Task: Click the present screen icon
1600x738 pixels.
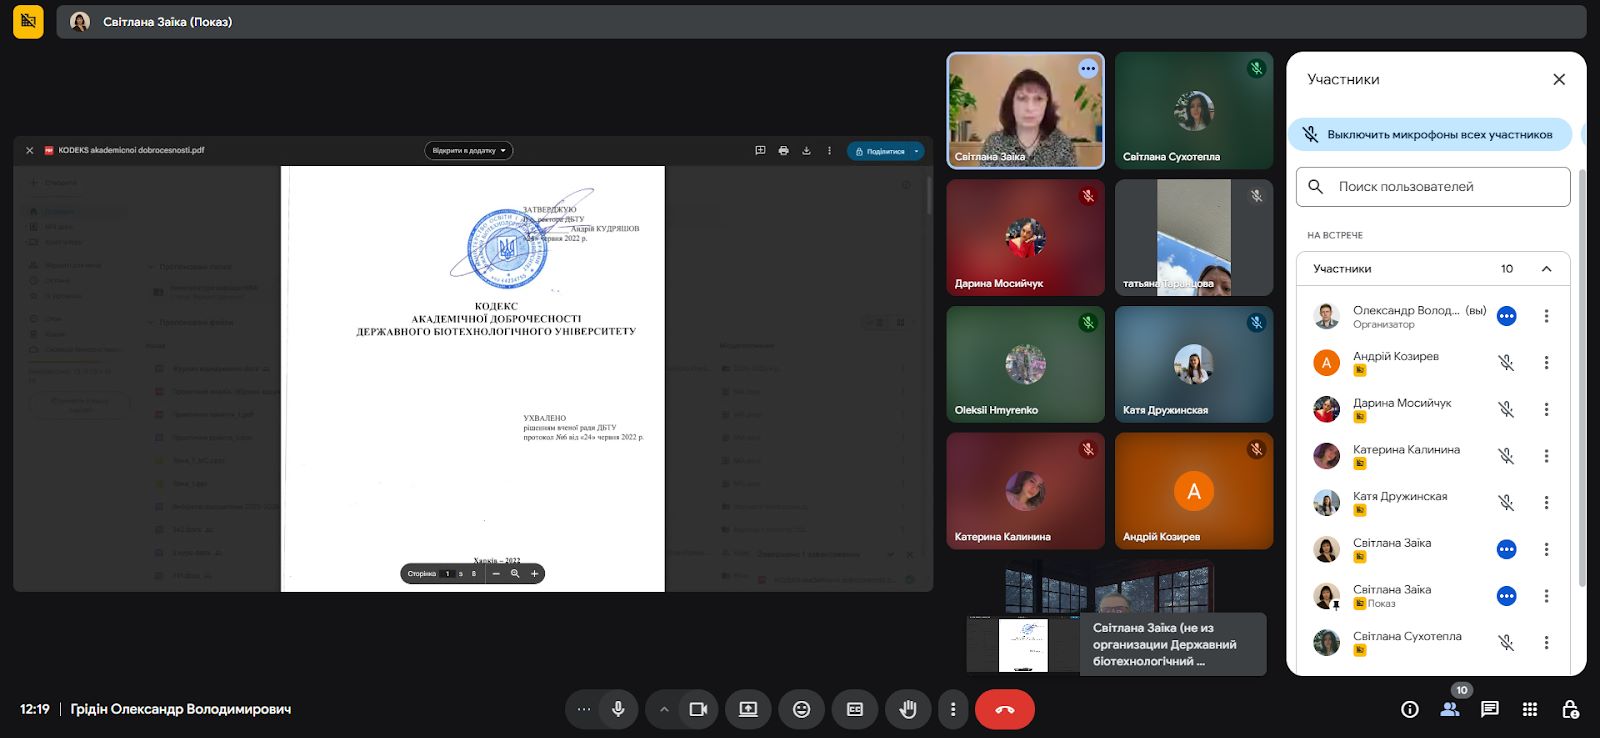Action: pyautogui.click(x=748, y=709)
